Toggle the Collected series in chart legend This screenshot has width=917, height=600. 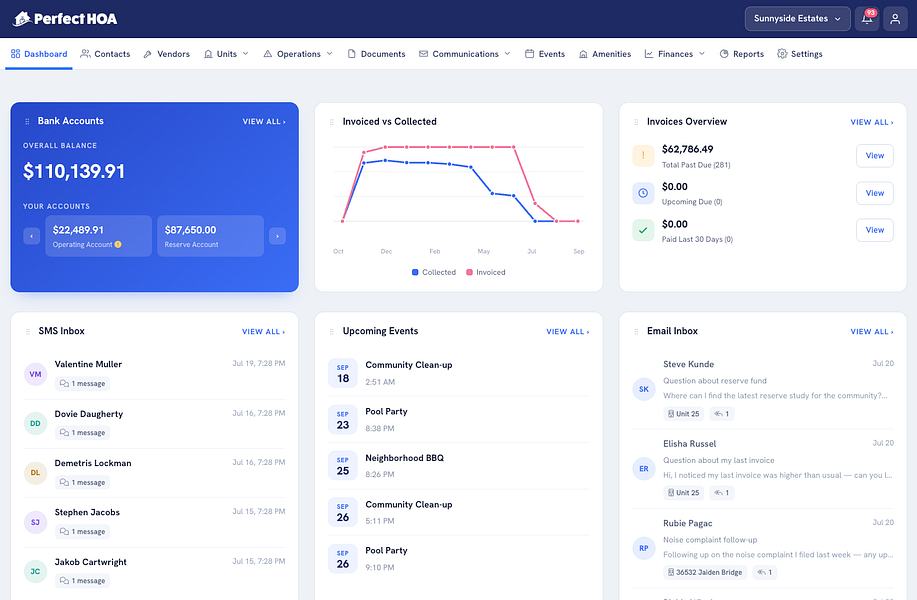click(x=434, y=273)
